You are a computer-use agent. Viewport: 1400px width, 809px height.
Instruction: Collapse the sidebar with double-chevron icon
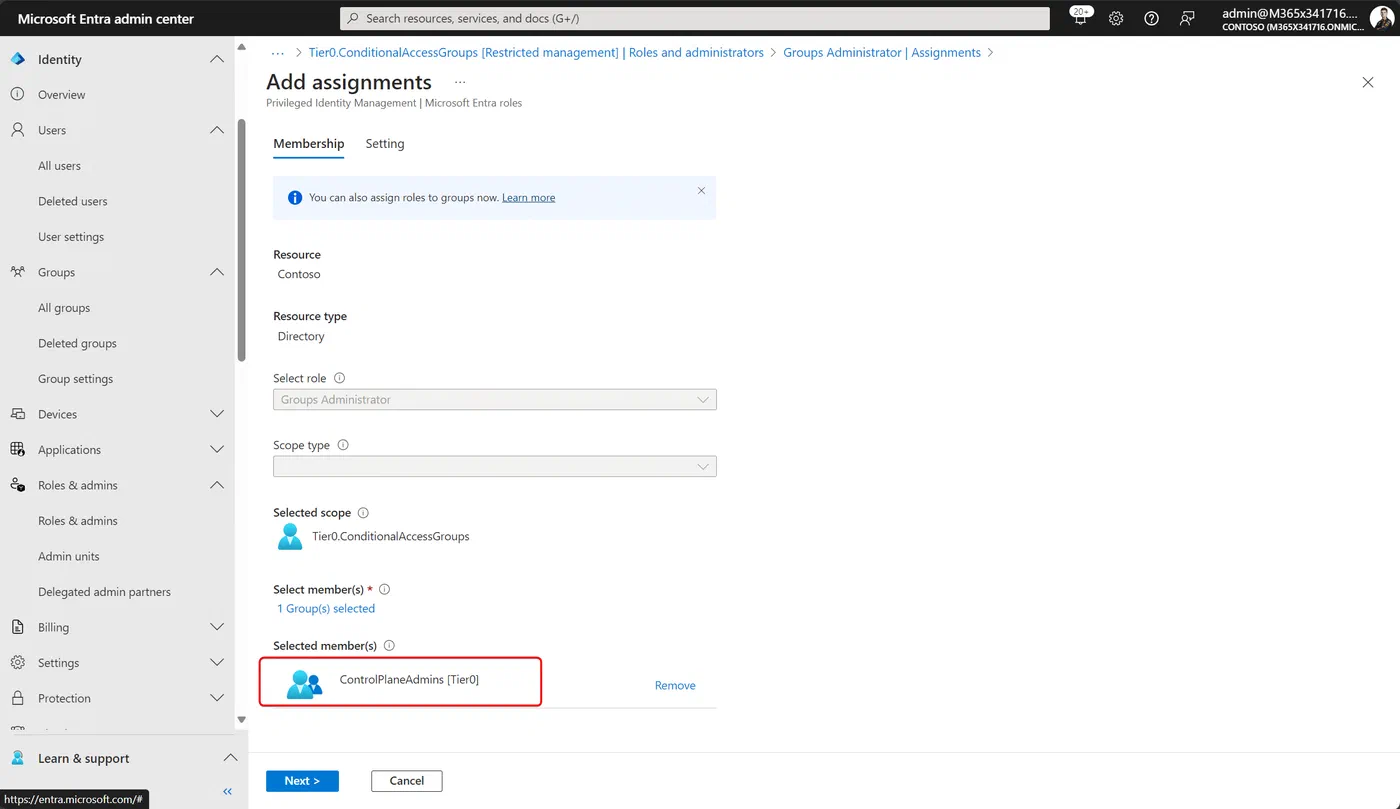[x=227, y=791]
